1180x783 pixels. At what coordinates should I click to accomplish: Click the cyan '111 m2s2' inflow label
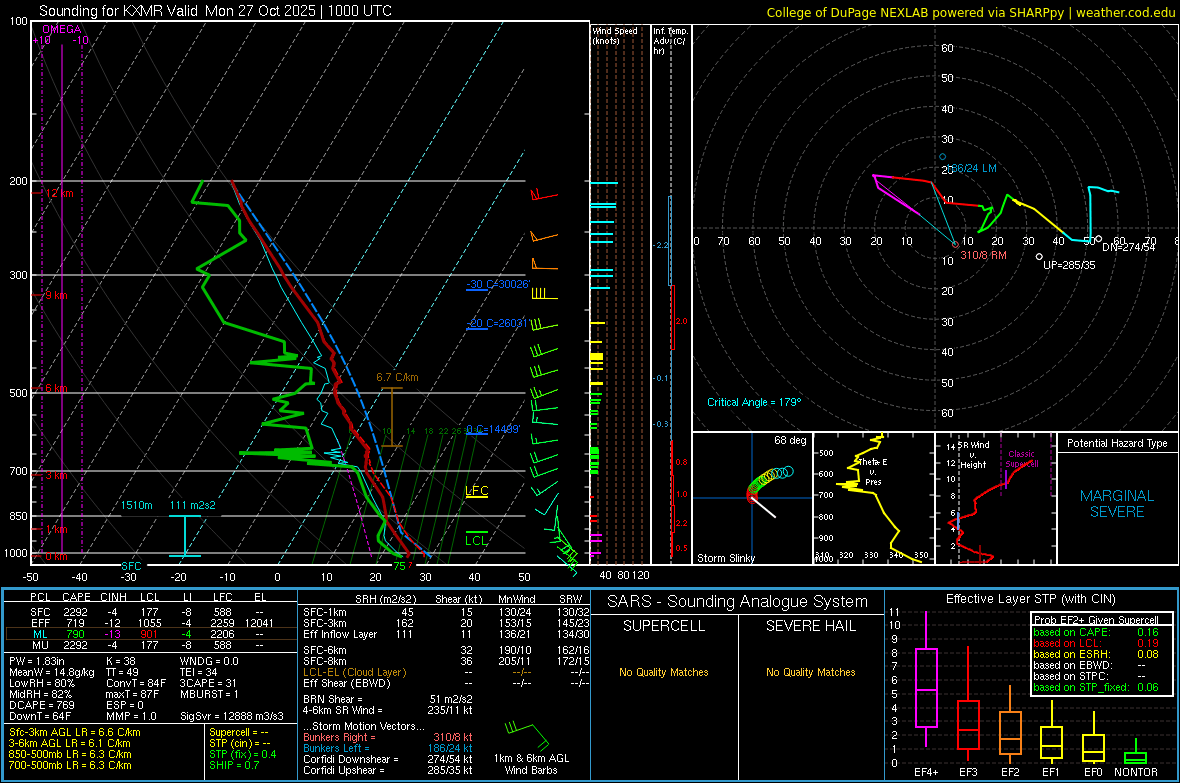(x=192, y=505)
